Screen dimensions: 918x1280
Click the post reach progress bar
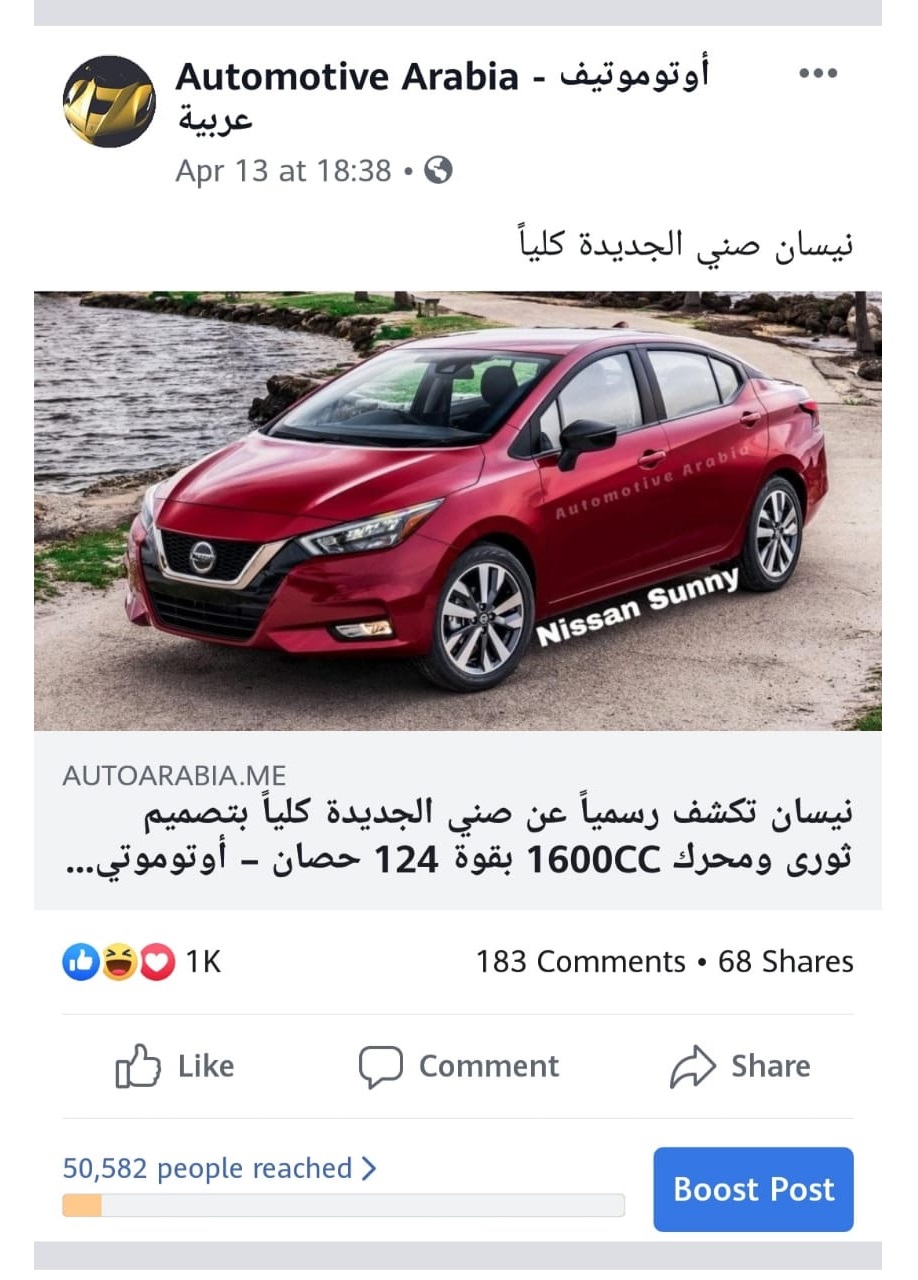tap(343, 1205)
